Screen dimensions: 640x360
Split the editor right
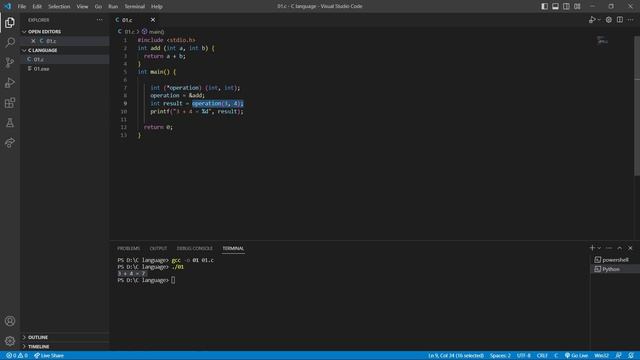point(620,20)
